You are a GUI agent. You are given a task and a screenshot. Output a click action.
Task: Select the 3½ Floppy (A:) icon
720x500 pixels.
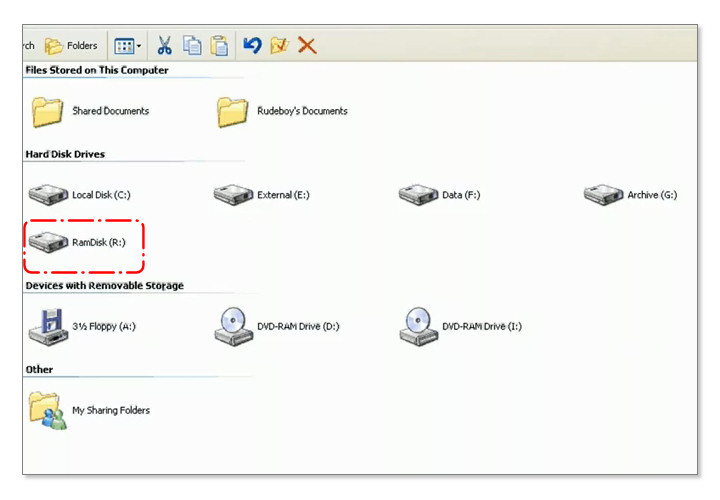(x=48, y=326)
